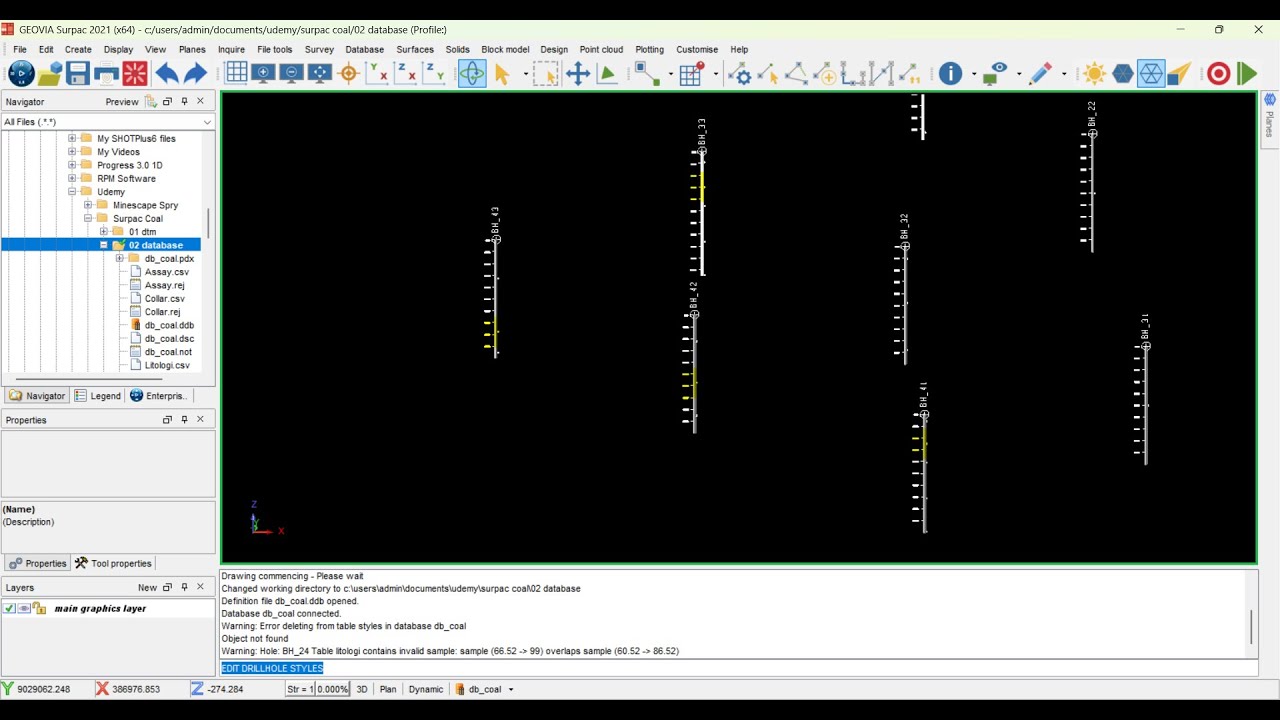Click the solid blue hexagon faces icon
This screenshot has width=1280, height=720.
(1123, 73)
